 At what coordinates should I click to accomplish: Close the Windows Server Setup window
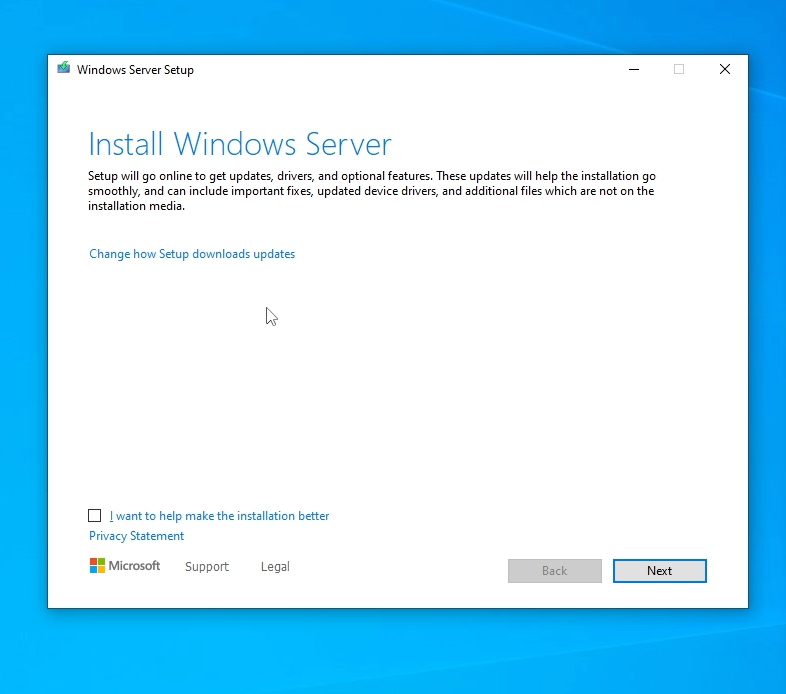[725, 69]
